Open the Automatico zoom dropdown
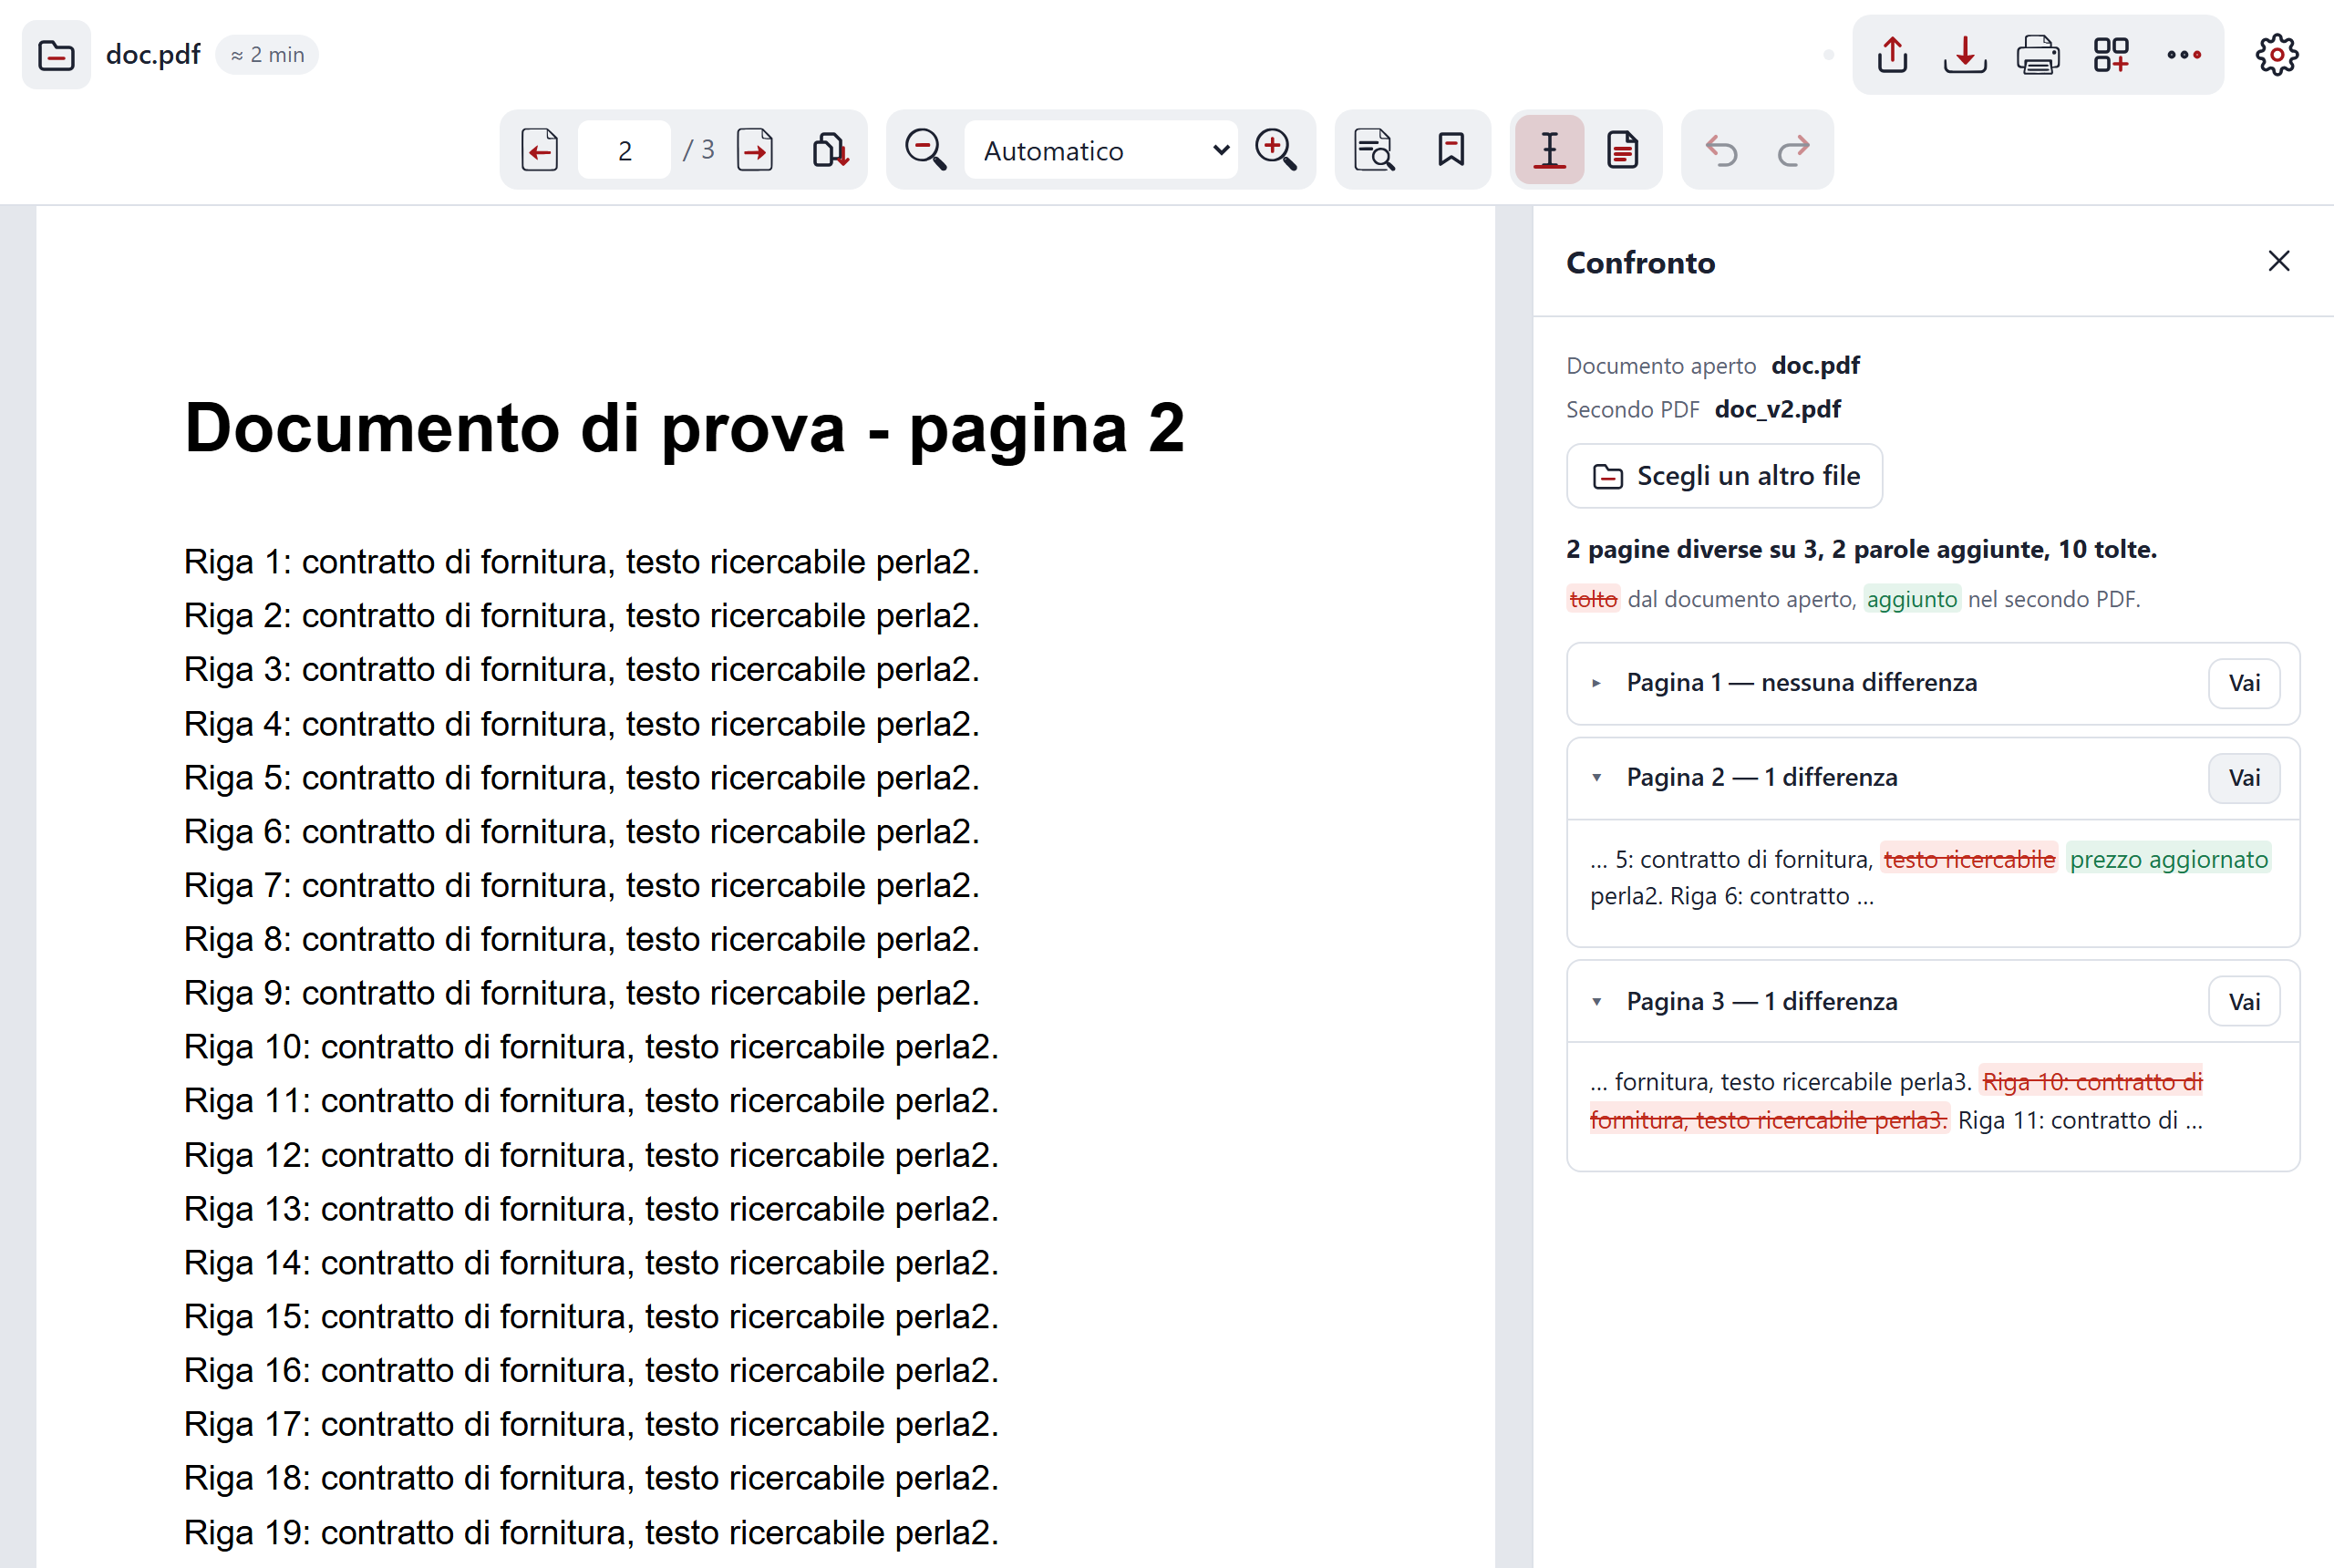Screen dimensions: 2334x1568 [x=1101, y=150]
